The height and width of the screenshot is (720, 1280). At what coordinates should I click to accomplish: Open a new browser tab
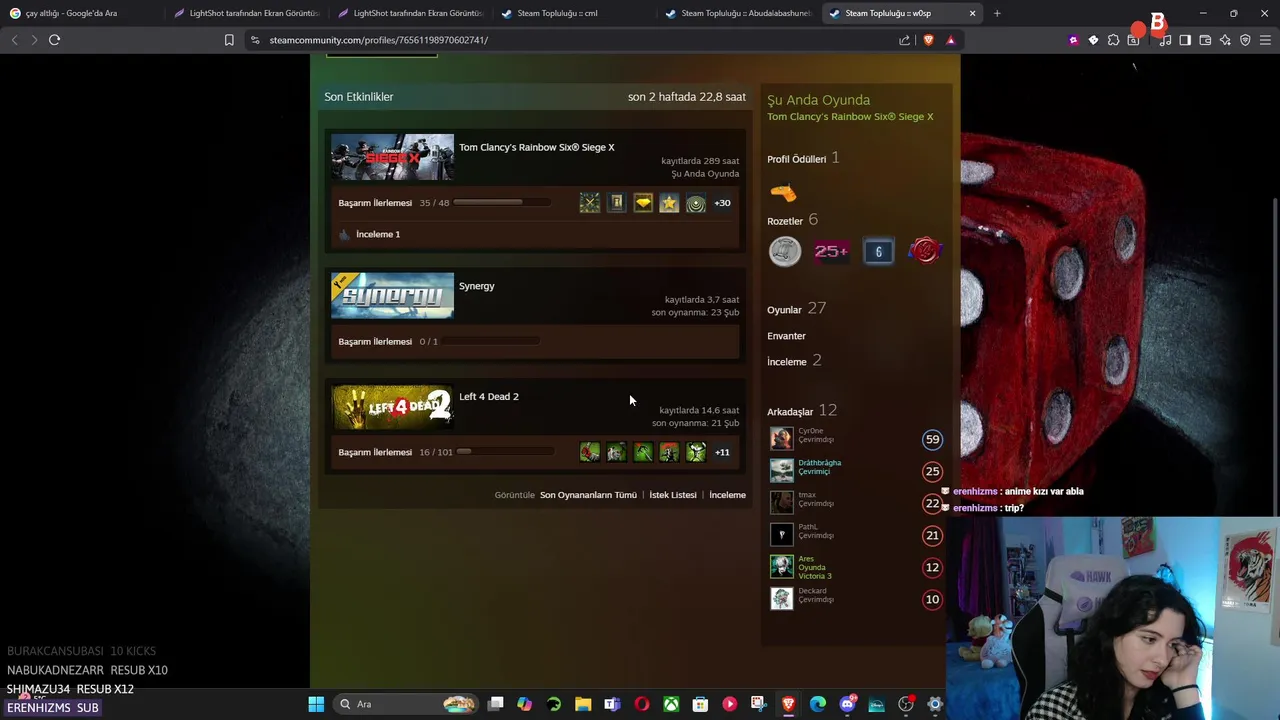click(997, 13)
